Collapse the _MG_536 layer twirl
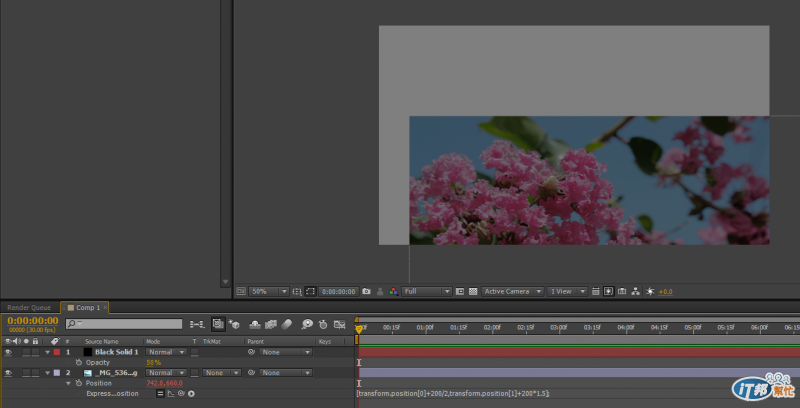Screen dimensions: 800x408 point(47,373)
